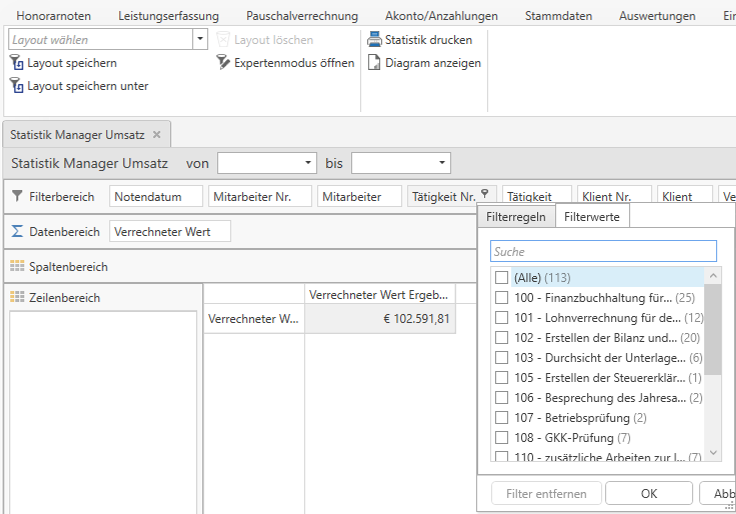Open the Auswertungen menu
This screenshot has width=736, height=514.
point(656,16)
